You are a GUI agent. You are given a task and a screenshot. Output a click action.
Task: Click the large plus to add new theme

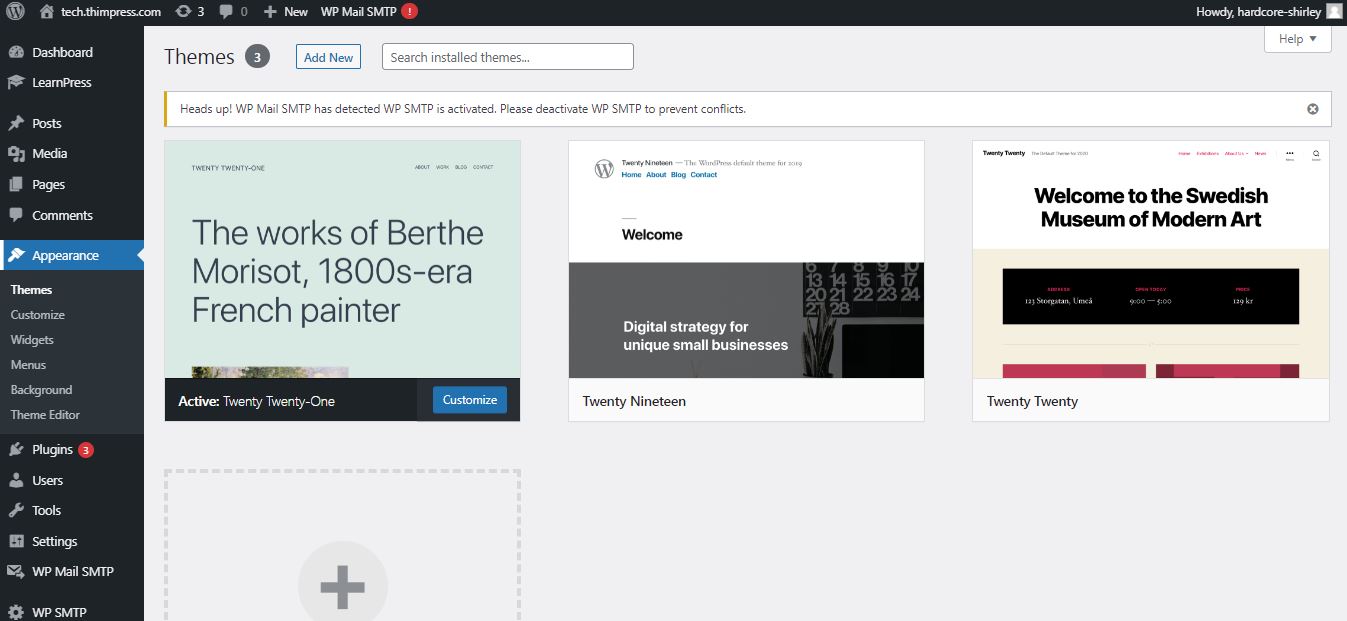pyautogui.click(x=342, y=587)
